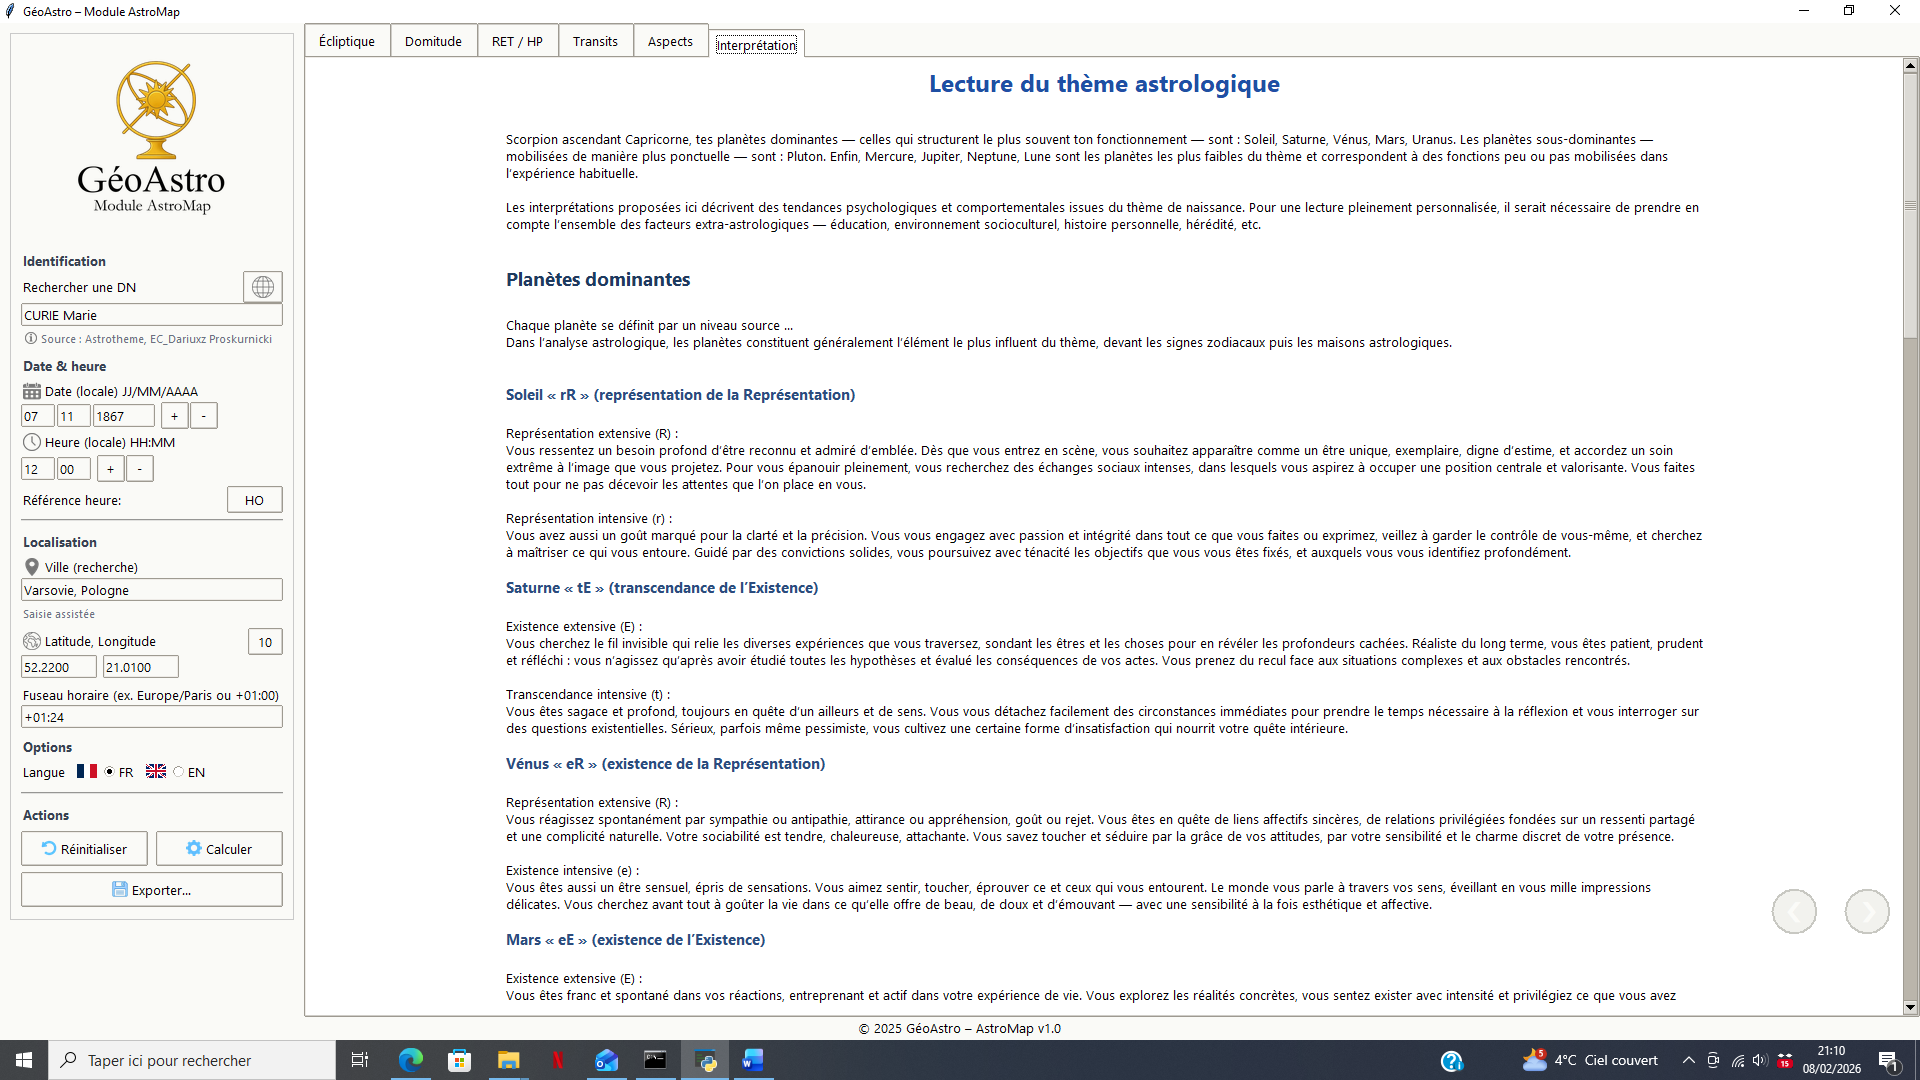Viewport: 1920px width, 1080px height.
Task: Click scrollbar up arrow
Action: point(1910,65)
